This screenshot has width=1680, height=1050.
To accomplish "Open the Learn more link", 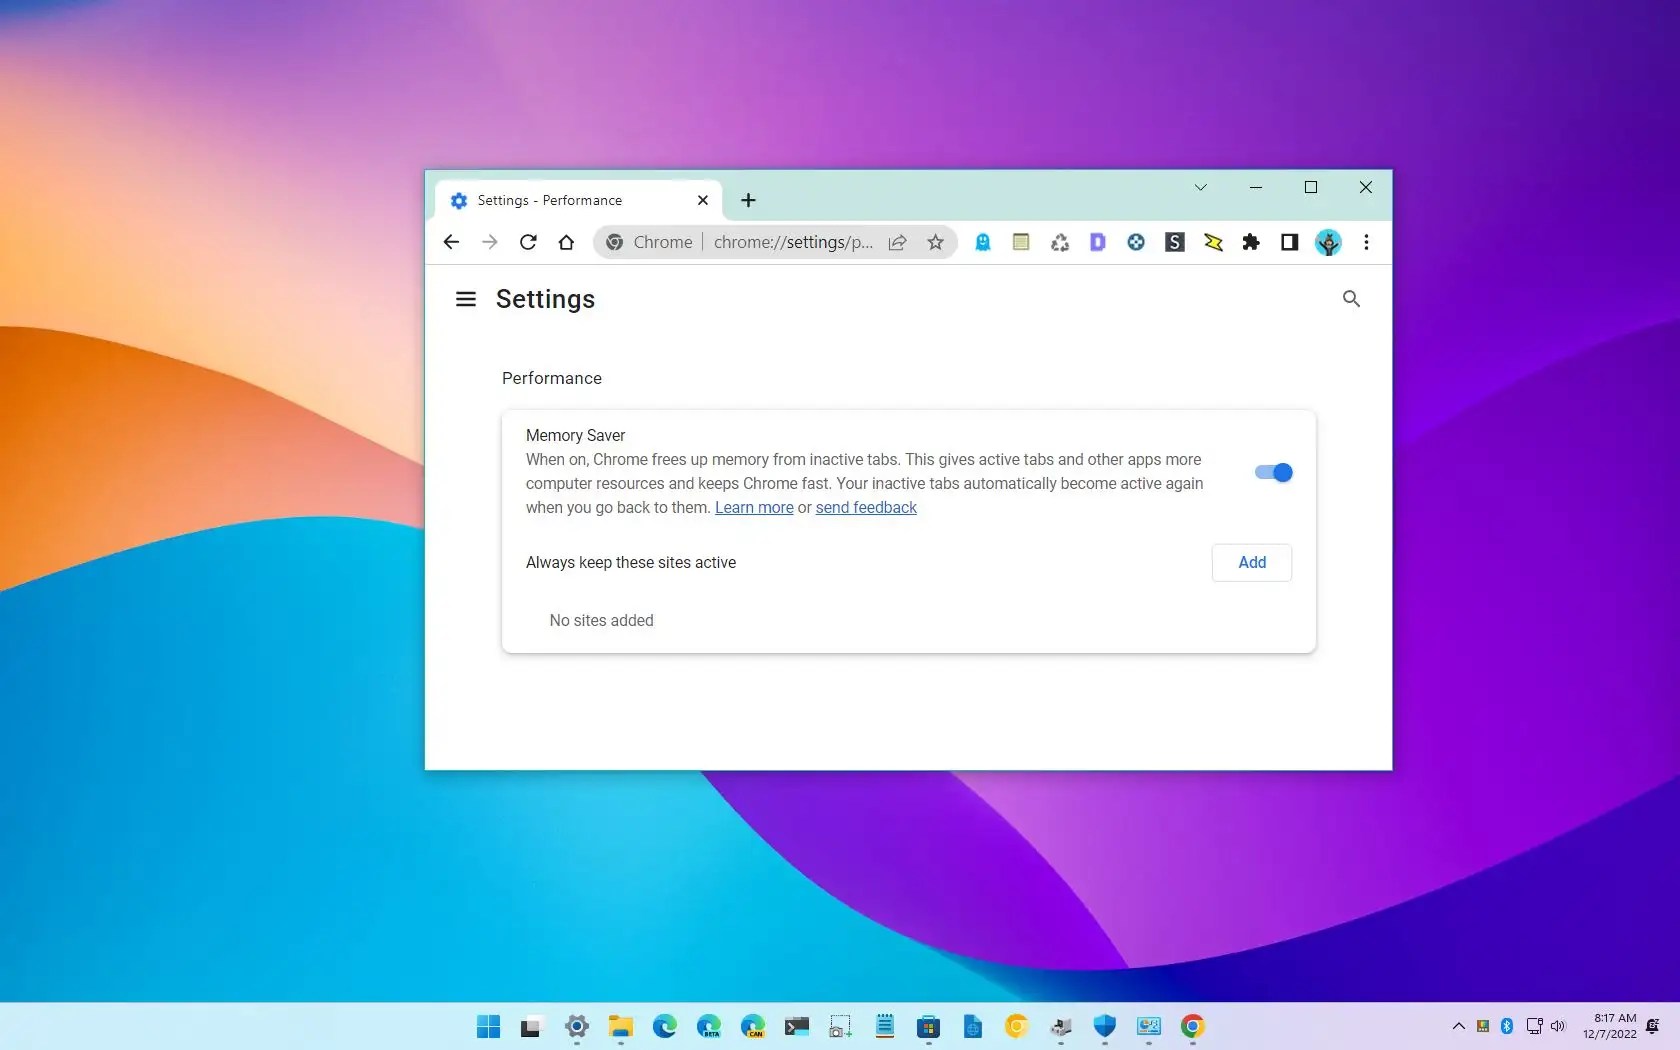I will (x=754, y=507).
